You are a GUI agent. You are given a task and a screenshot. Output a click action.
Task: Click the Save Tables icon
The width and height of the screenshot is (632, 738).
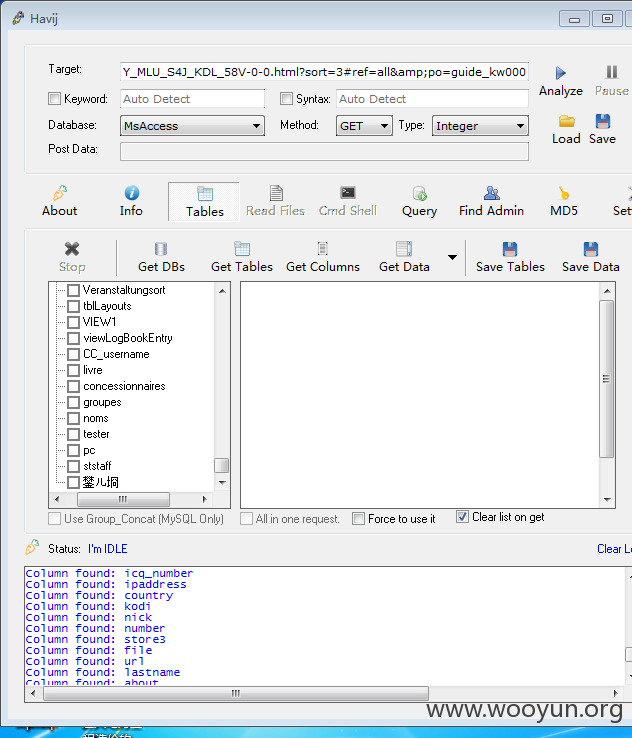point(510,249)
